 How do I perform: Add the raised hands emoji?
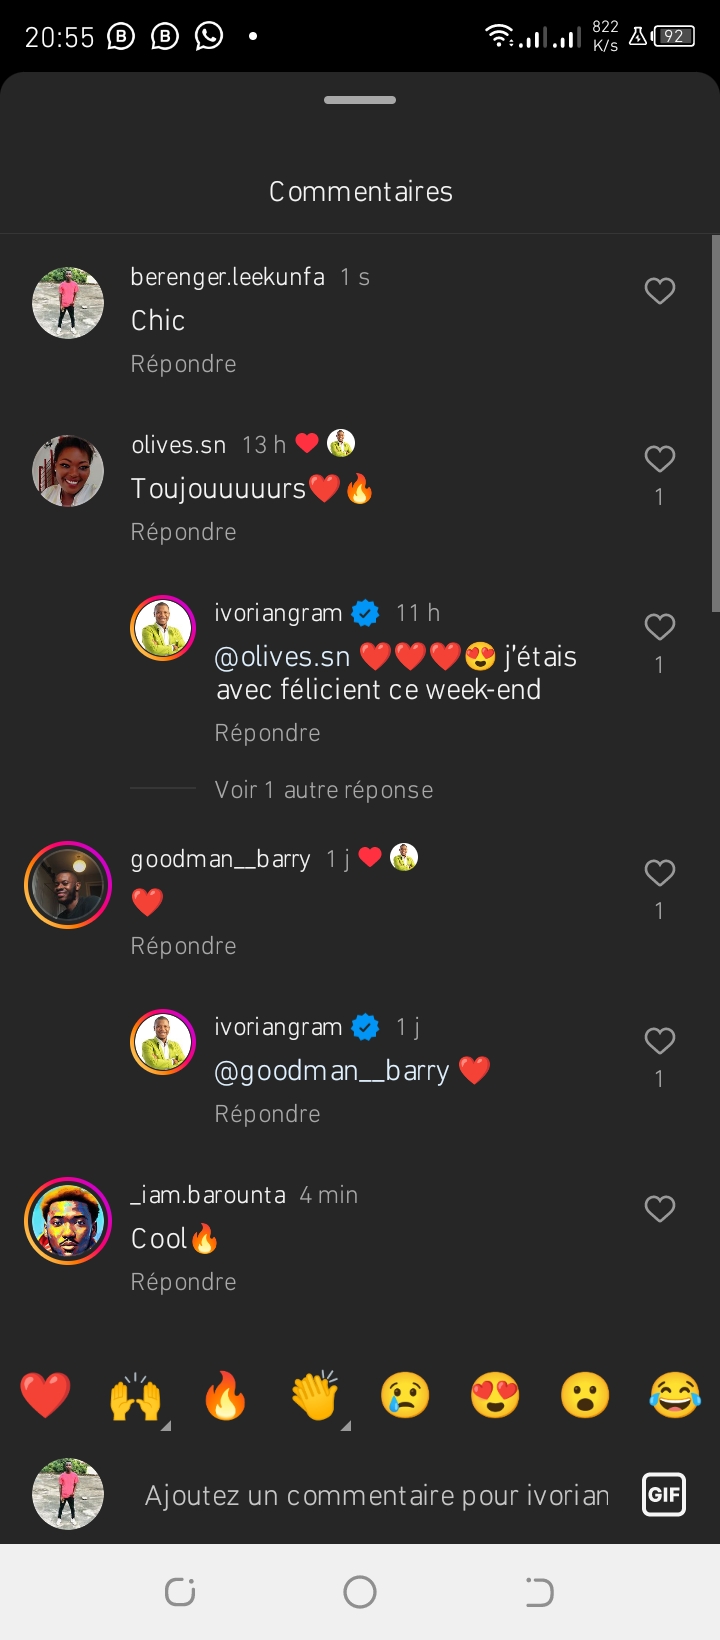coord(135,1395)
